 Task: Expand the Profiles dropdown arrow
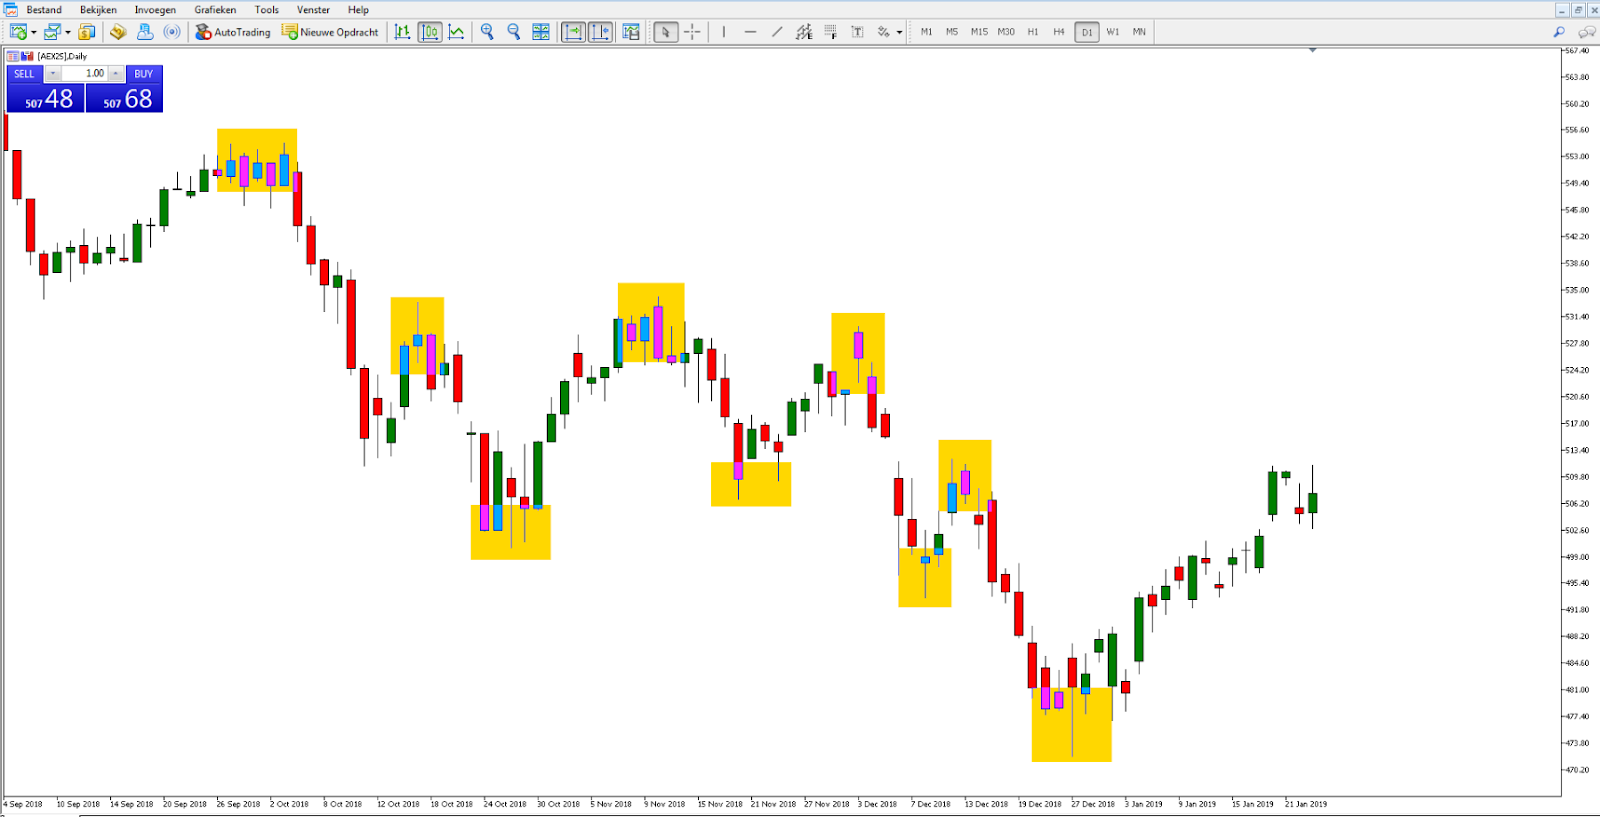(x=67, y=32)
